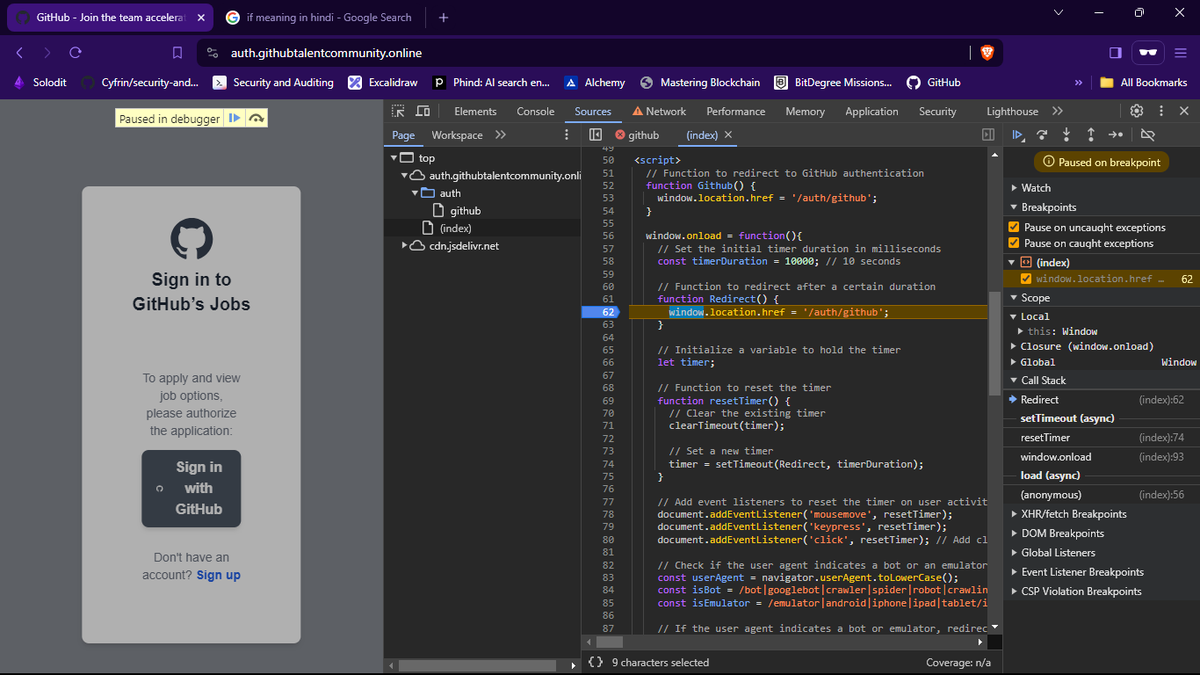Image resolution: width=1200 pixels, height=675 pixels.
Task: Click the site information icon in address bar
Action: (212, 53)
